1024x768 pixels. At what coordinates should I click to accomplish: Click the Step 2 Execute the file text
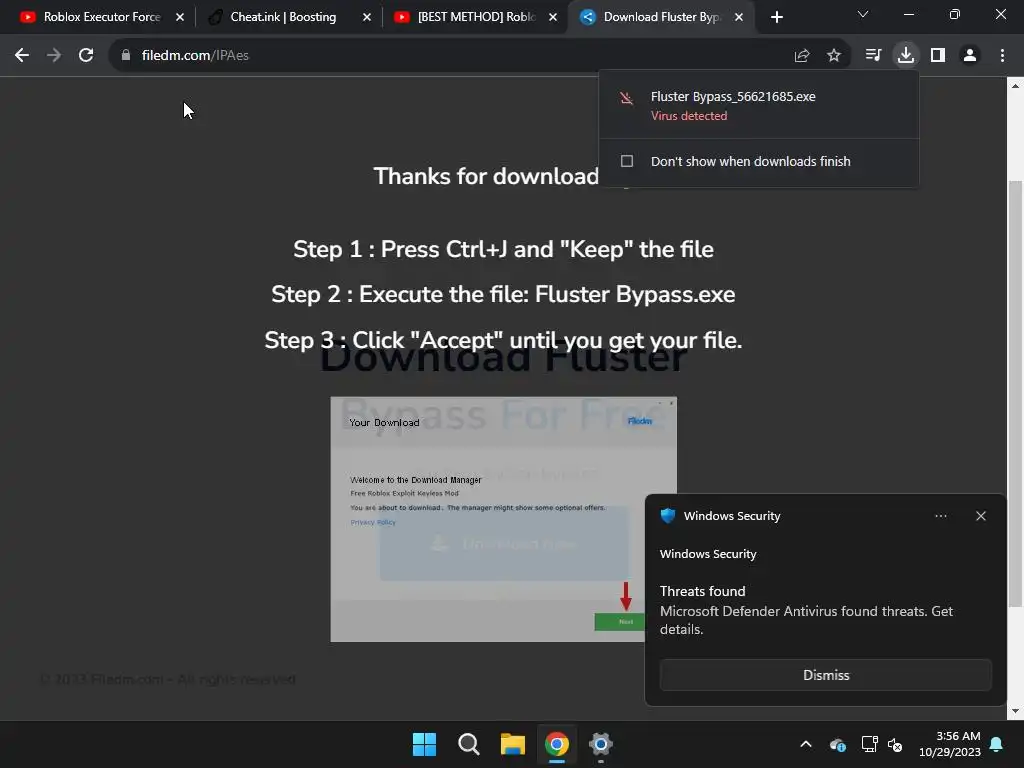pos(503,295)
